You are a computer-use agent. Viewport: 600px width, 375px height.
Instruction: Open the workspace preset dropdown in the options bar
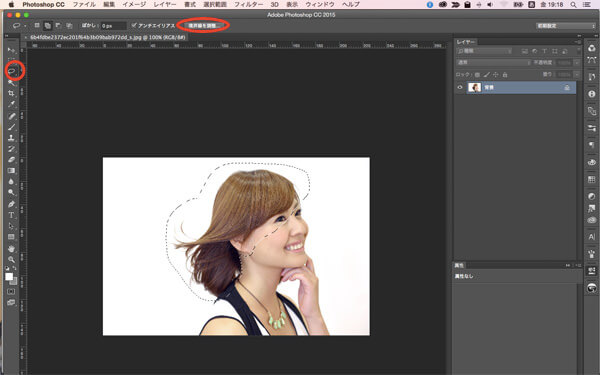tap(565, 26)
